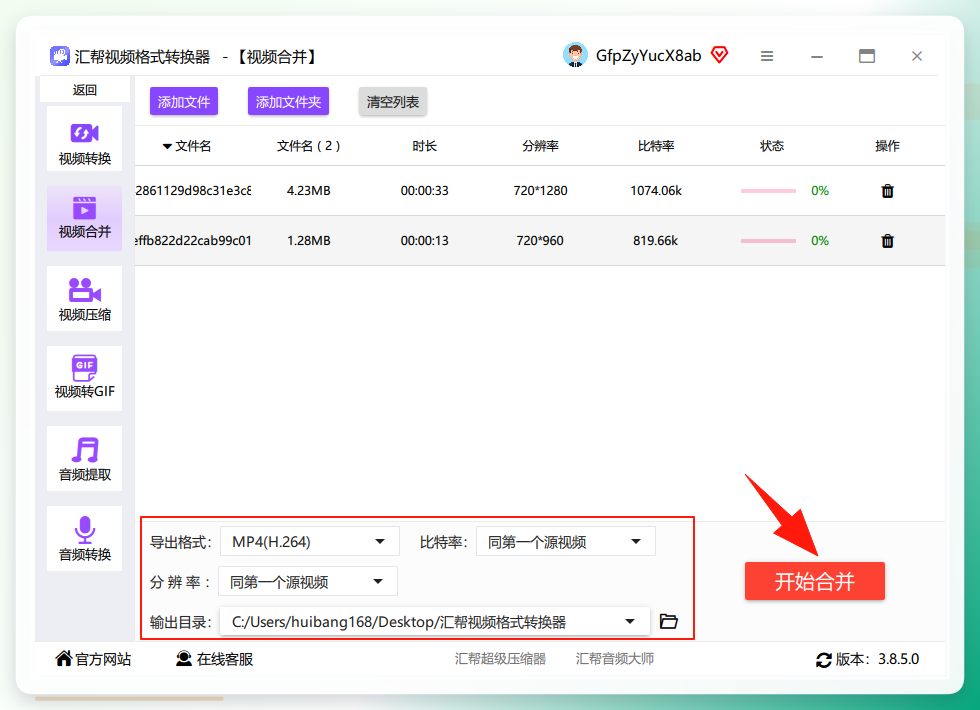
Task: Click version text 3.8.5.0
Action: 898,659
